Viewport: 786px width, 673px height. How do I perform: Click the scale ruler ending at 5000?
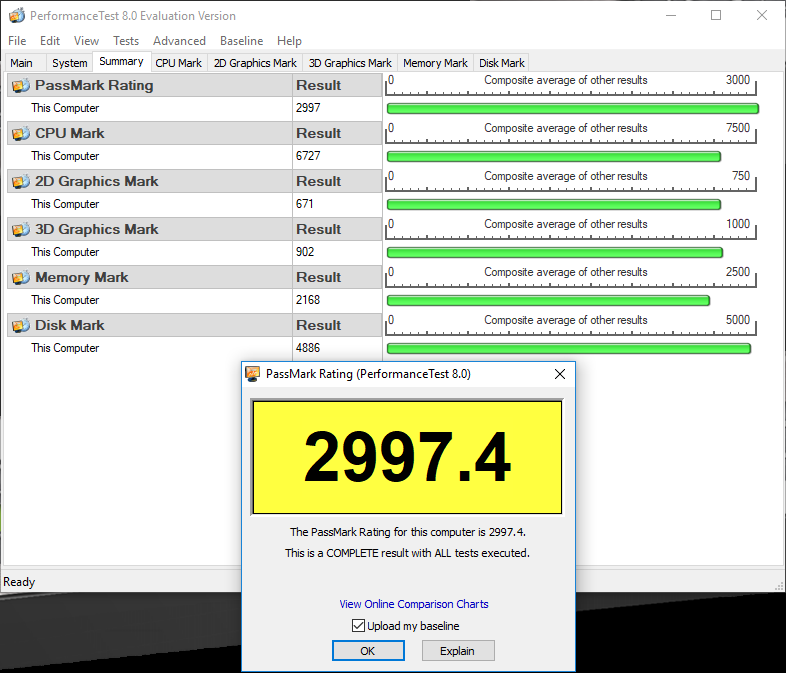pyautogui.click(x=570, y=326)
